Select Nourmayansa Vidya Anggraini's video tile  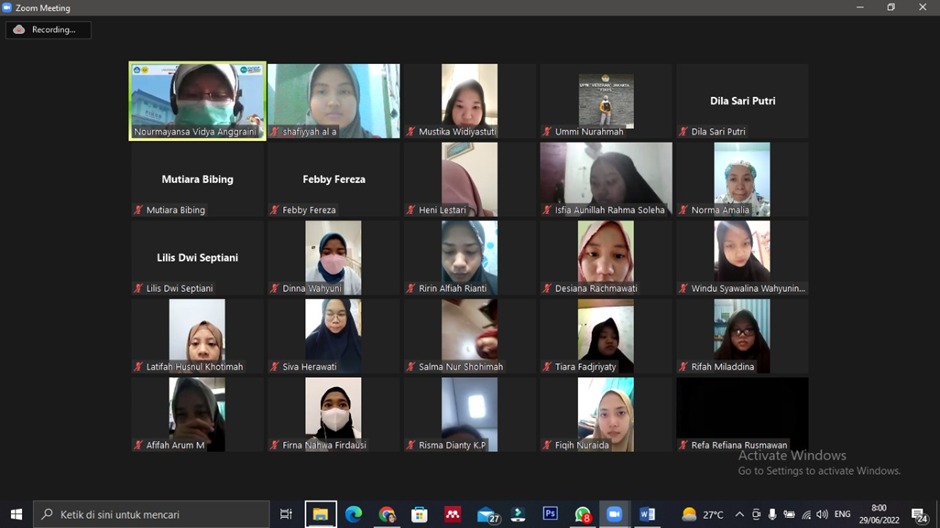tap(197, 100)
